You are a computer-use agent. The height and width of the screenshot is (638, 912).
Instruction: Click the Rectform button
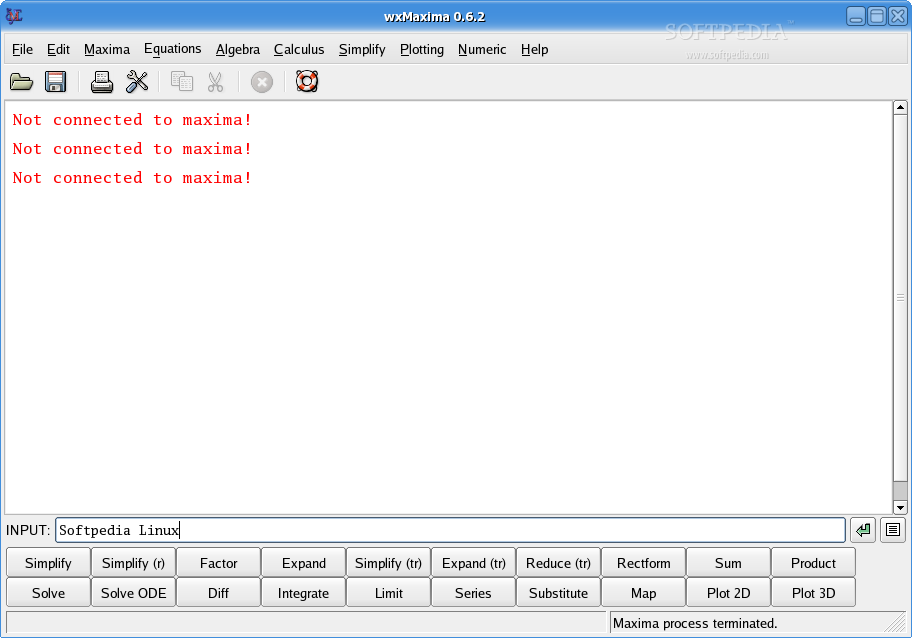click(x=643, y=563)
